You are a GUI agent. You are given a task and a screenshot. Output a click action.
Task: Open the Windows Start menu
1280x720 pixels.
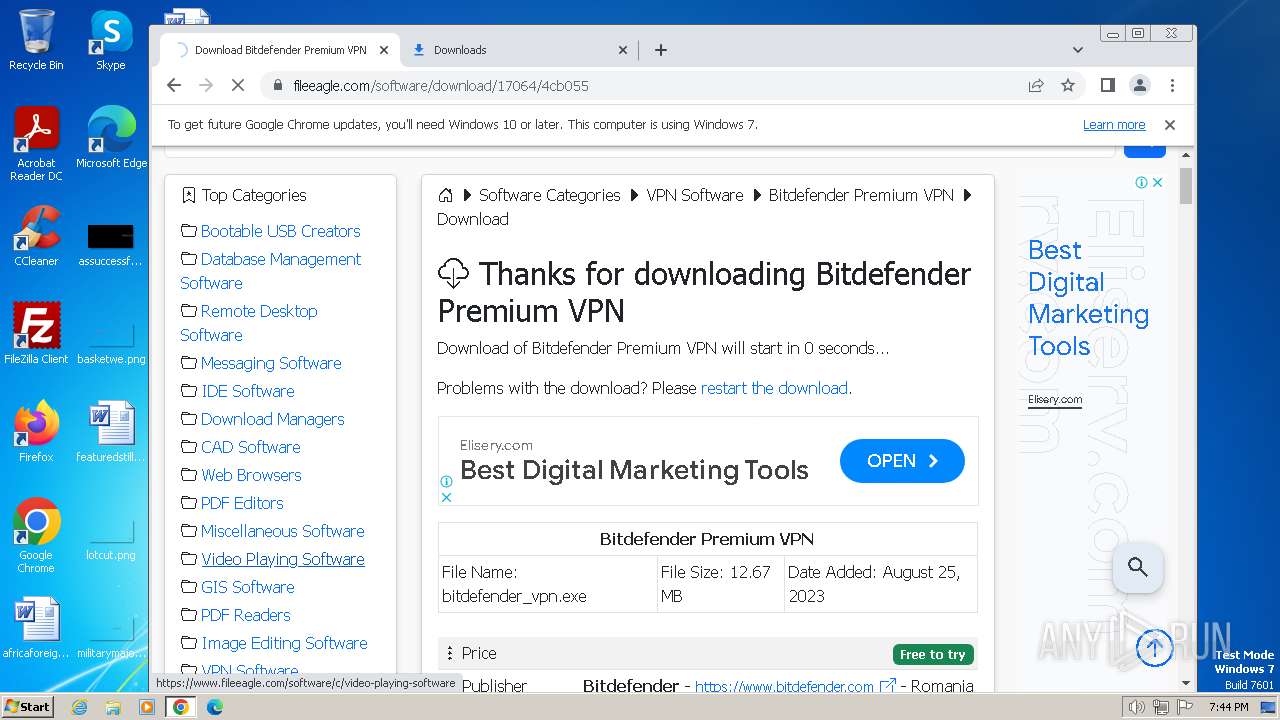(28, 707)
